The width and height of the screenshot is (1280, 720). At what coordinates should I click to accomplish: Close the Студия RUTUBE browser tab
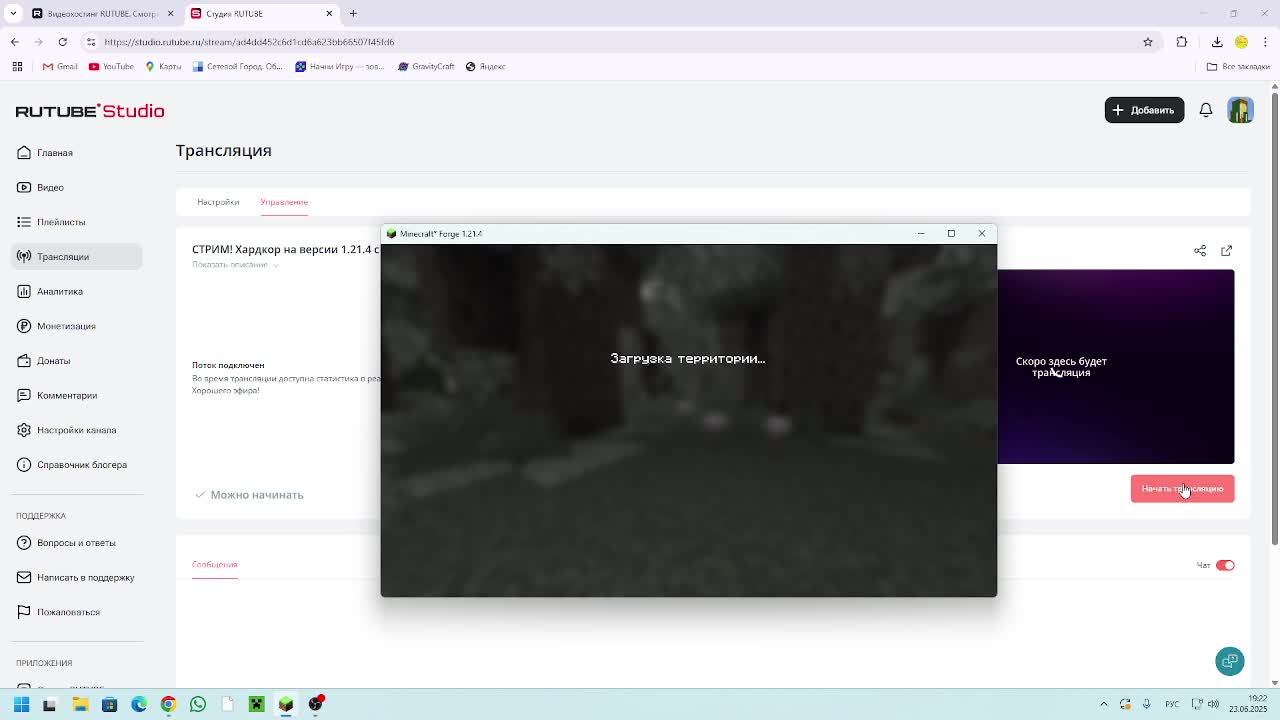click(329, 13)
